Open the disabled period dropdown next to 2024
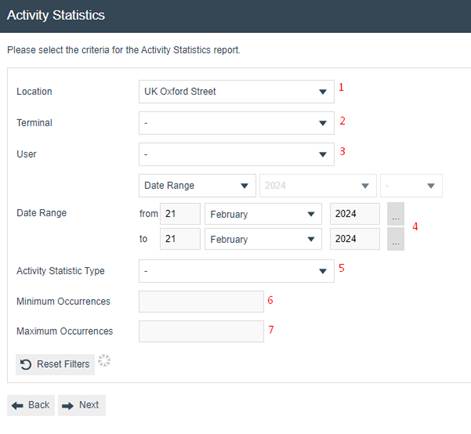 pyautogui.click(x=411, y=186)
